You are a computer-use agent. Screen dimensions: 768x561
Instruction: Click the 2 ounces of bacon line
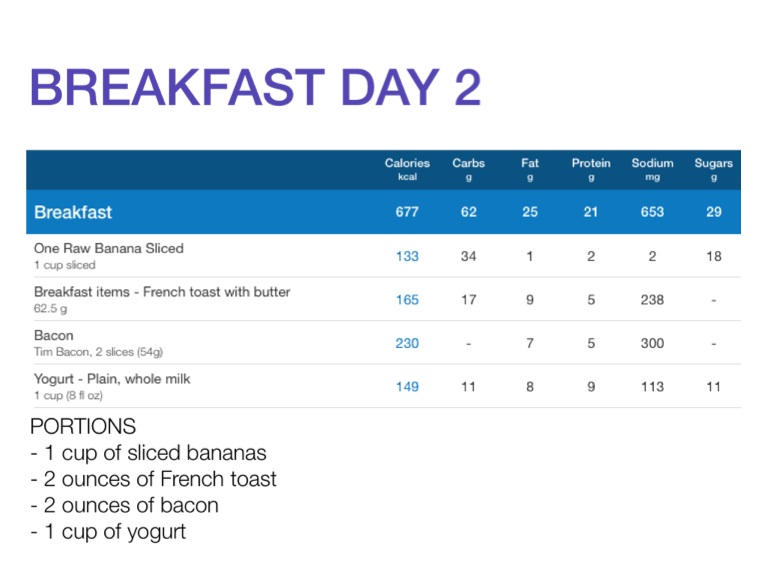(x=127, y=505)
